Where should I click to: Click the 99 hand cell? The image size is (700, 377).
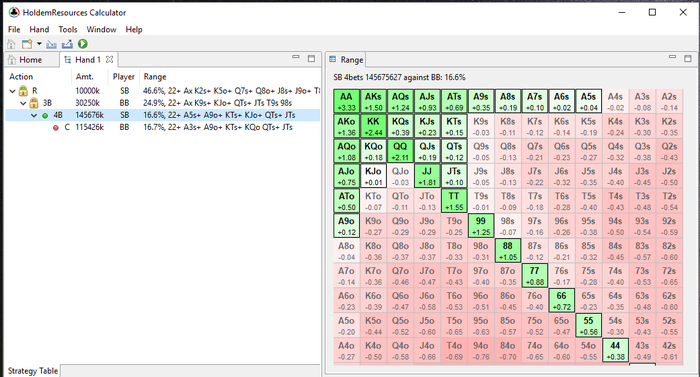(481, 226)
